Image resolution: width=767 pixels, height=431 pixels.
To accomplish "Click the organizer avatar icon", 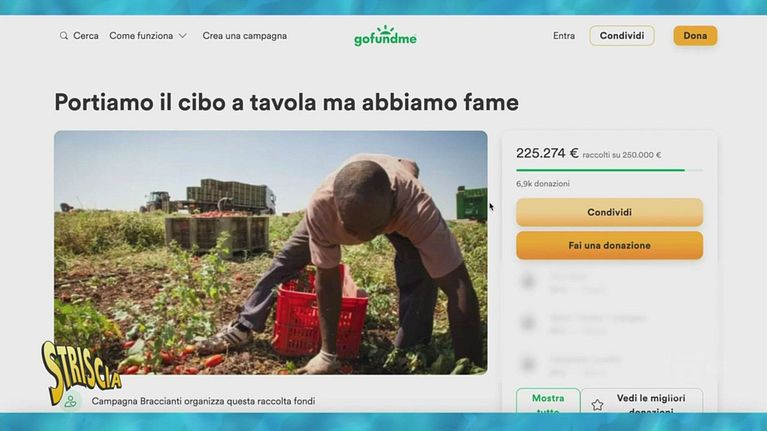I will coord(70,401).
